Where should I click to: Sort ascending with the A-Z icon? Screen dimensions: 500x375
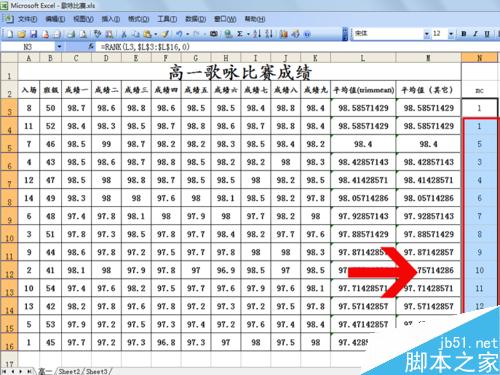tap(256, 34)
